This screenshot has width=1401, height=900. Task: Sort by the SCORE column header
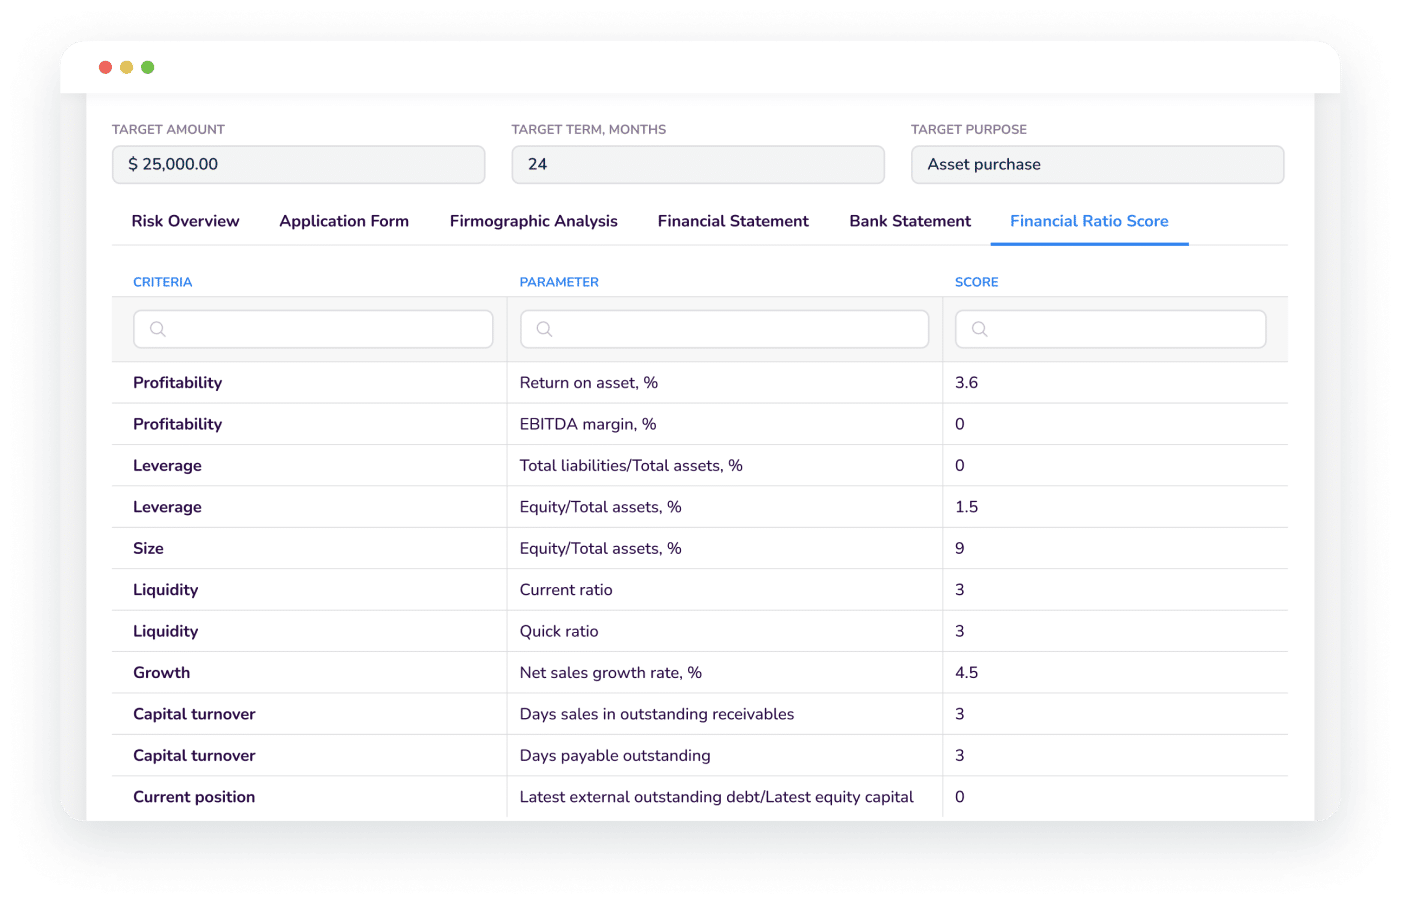click(x=976, y=282)
